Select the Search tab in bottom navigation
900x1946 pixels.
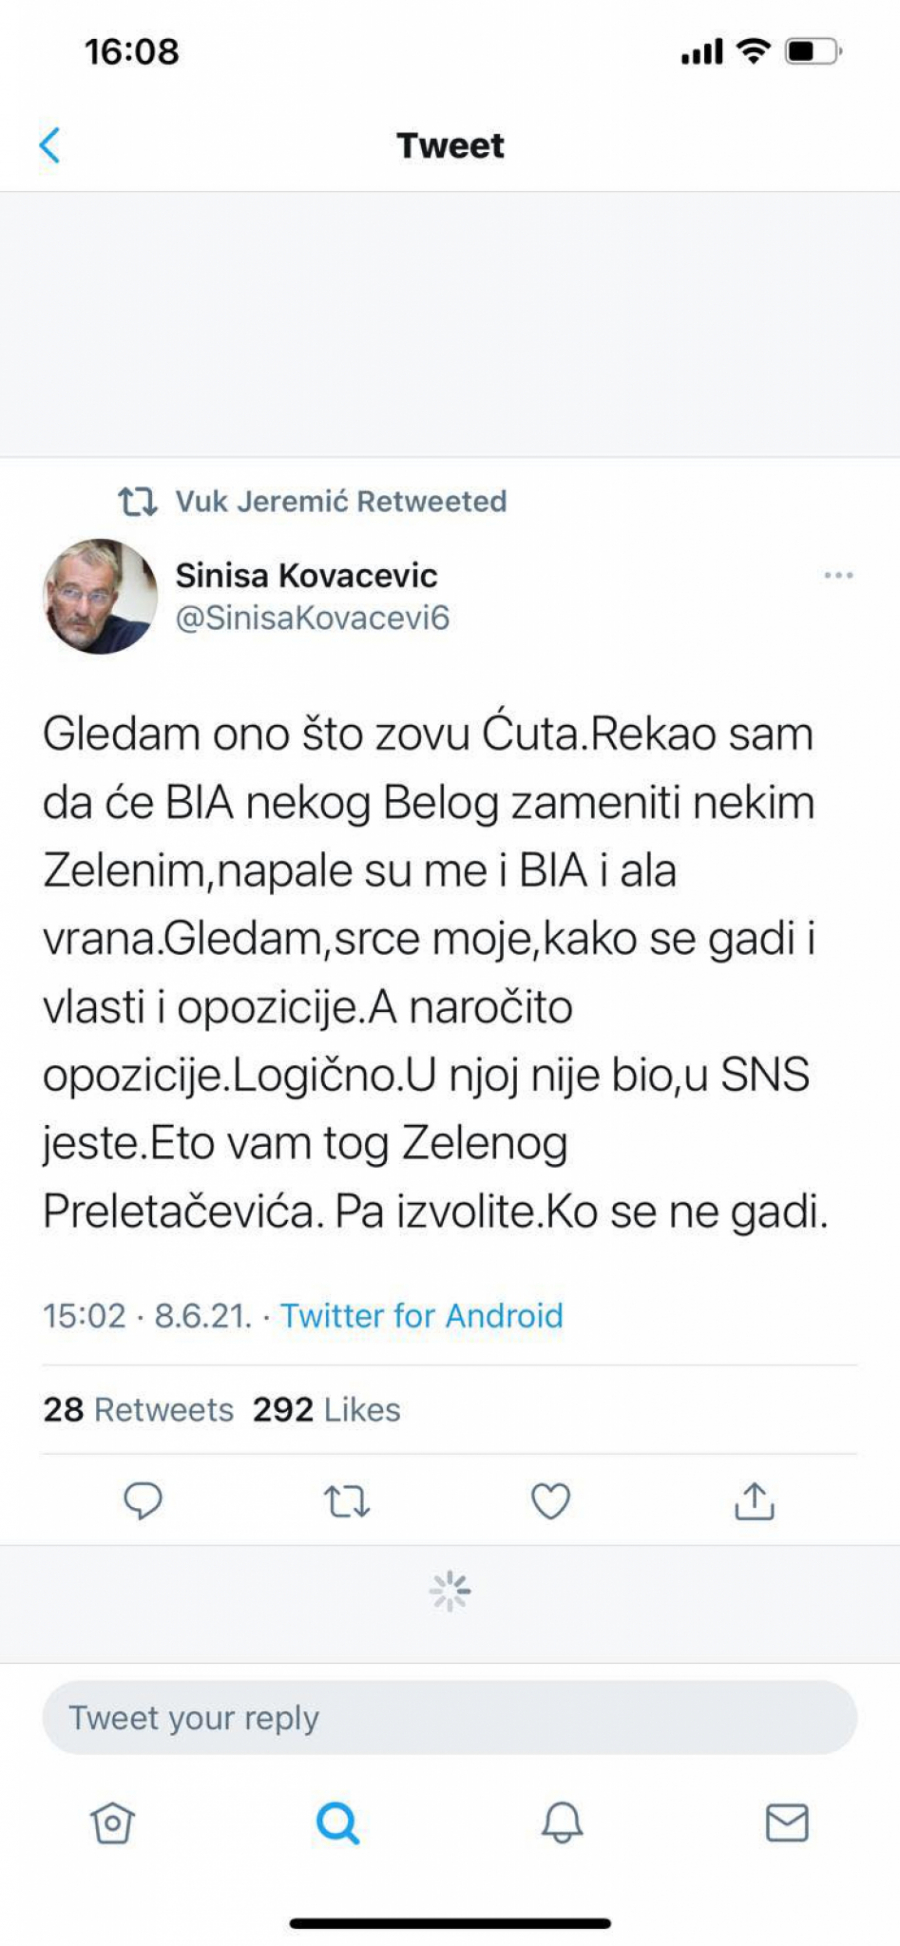pos(337,1822)
